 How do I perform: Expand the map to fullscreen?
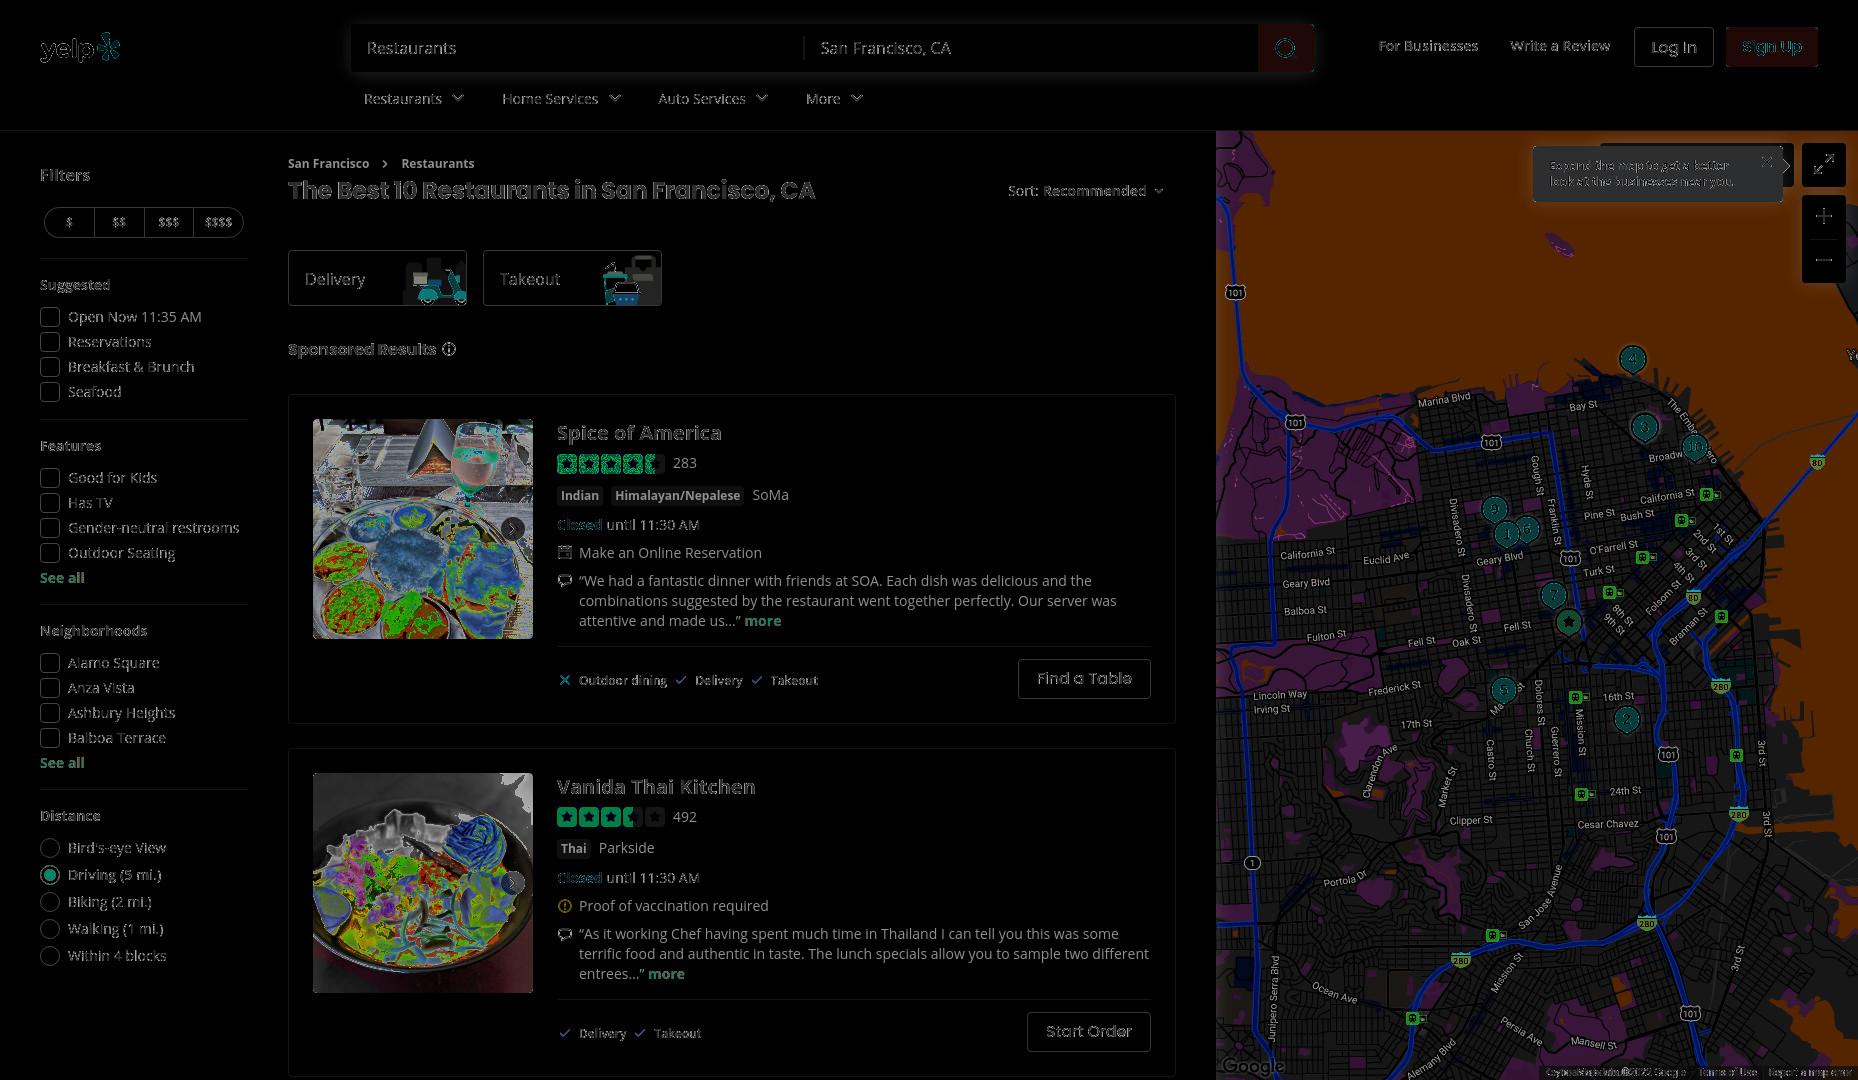1824,164
